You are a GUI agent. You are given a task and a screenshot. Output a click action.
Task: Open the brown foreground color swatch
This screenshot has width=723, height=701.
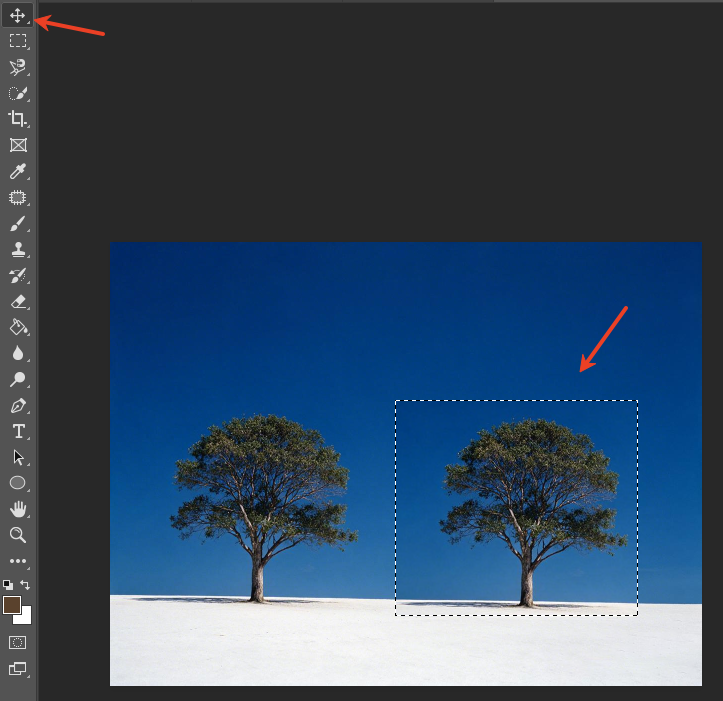click(x=12, y=605)
